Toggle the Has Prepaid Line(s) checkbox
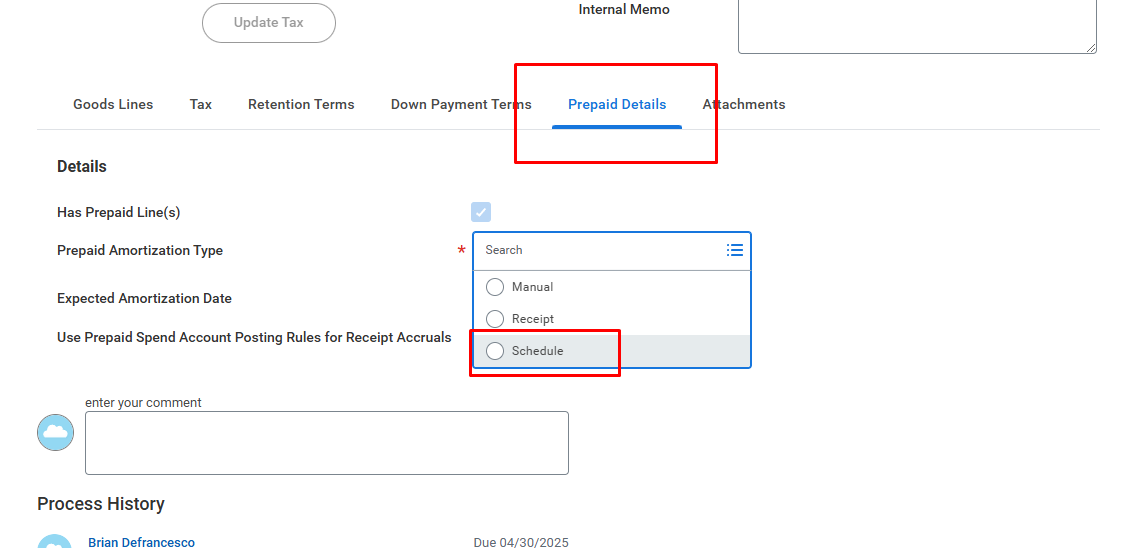1140x548 pixels. pyautogui.click(x=481, y=212)
